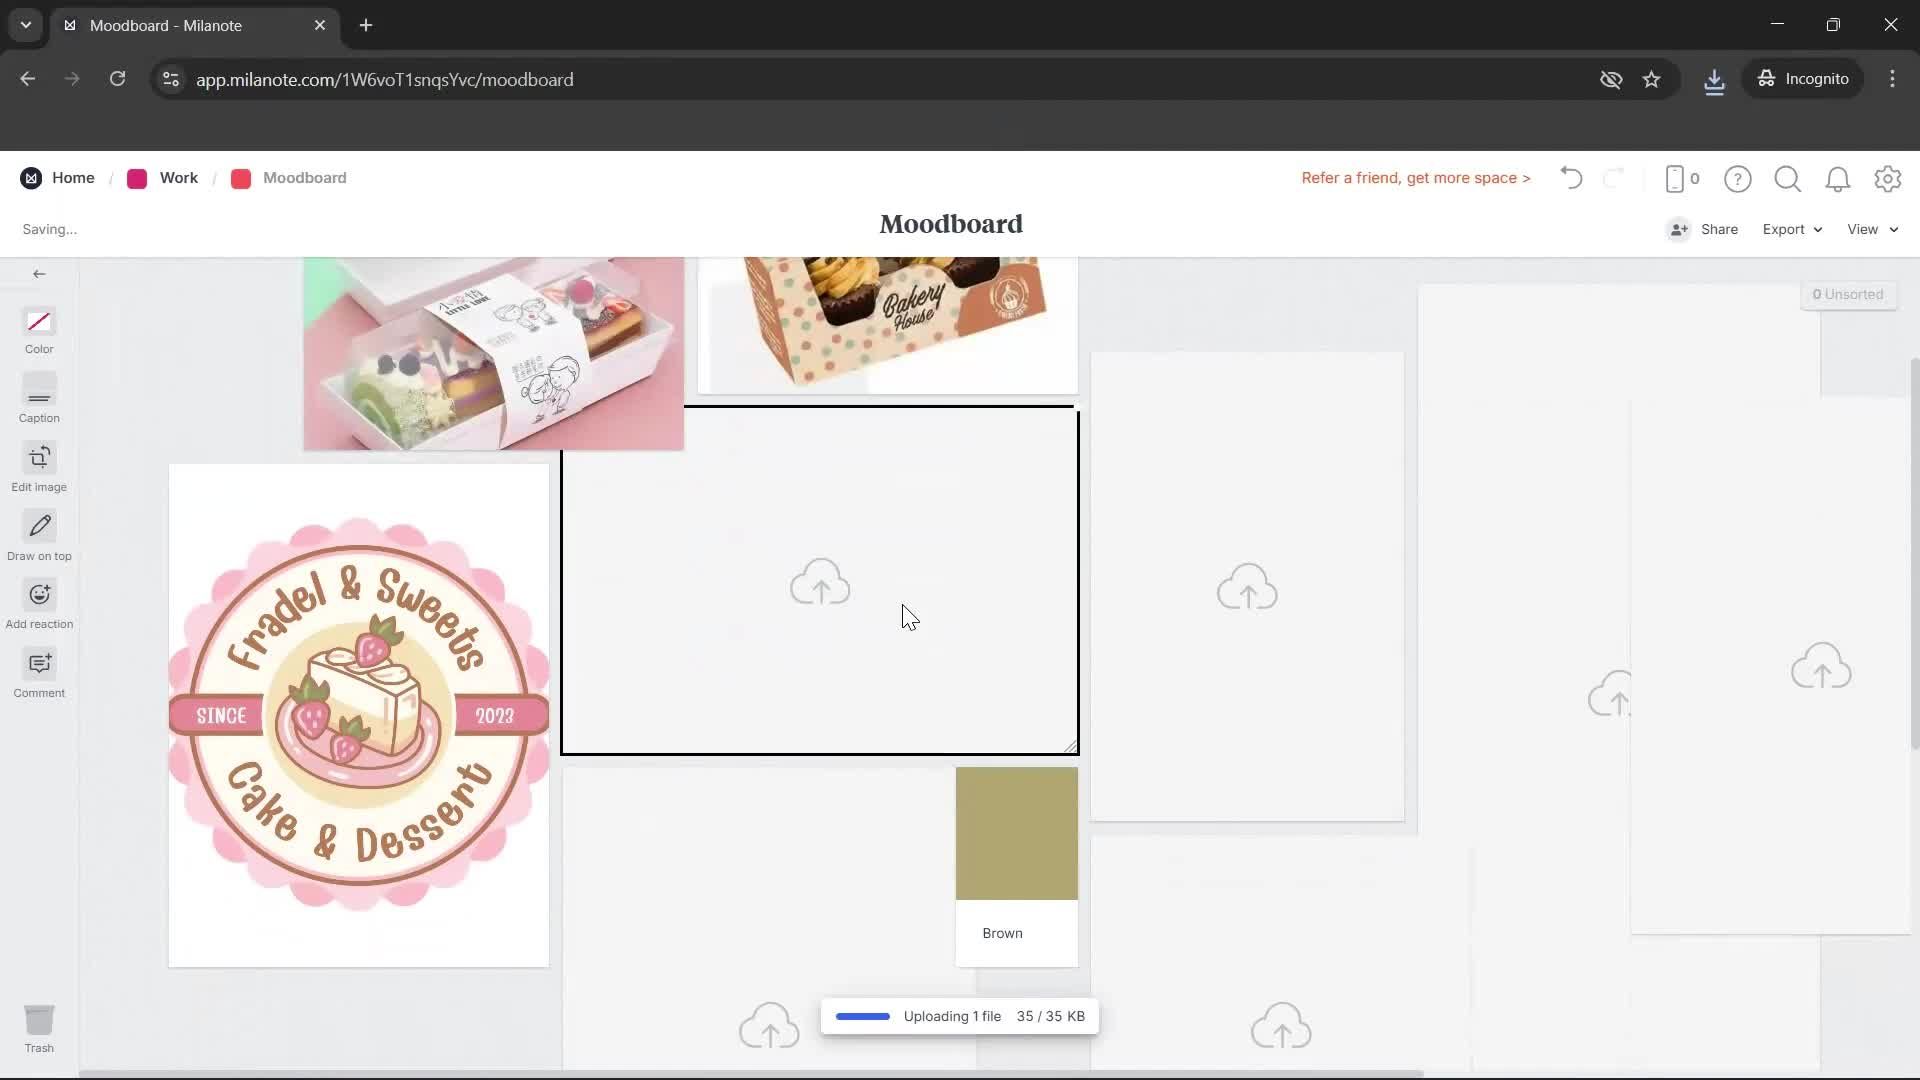Viewport: 1920px width, 1080px height.
Task: Open the browser menu with three dots
Action: pos(1892,79)
